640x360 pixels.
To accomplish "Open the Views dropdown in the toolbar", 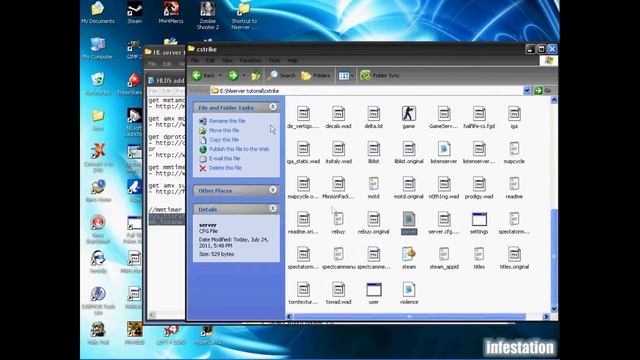I will pyautogui.click(x=346, y=76).
